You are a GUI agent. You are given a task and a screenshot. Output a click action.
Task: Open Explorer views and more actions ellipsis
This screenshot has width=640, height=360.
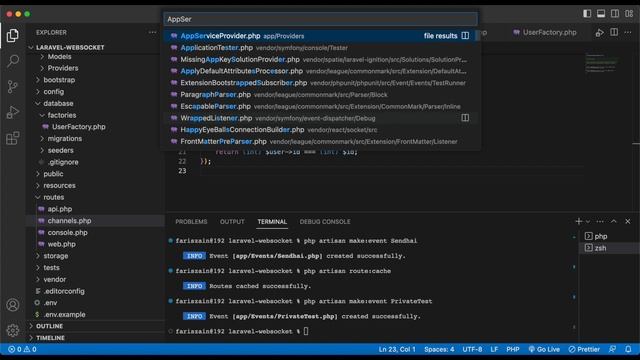click(152, 32)
